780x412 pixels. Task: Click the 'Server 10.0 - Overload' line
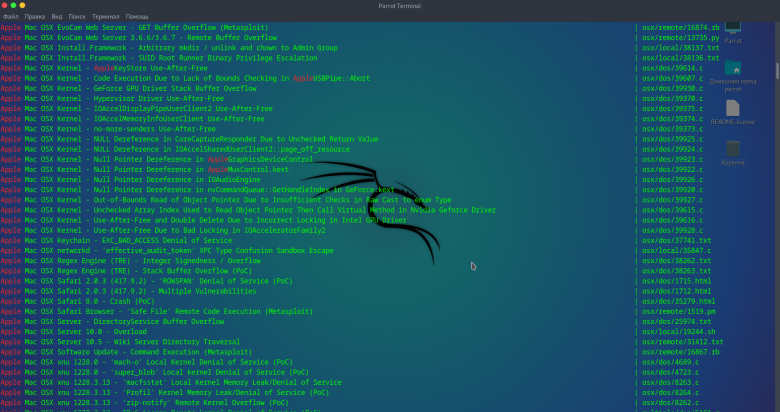pos(74,331)
